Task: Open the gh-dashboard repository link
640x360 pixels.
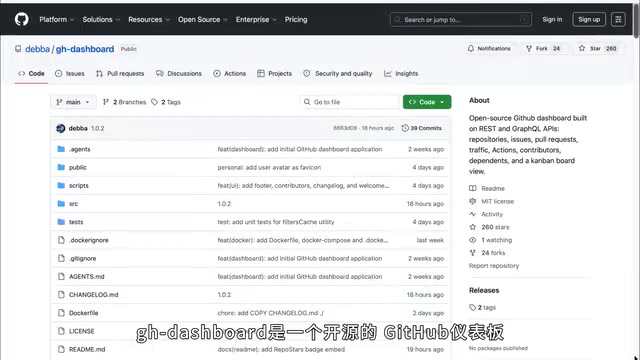Action: pyautogui.click(x=85, y=49)
